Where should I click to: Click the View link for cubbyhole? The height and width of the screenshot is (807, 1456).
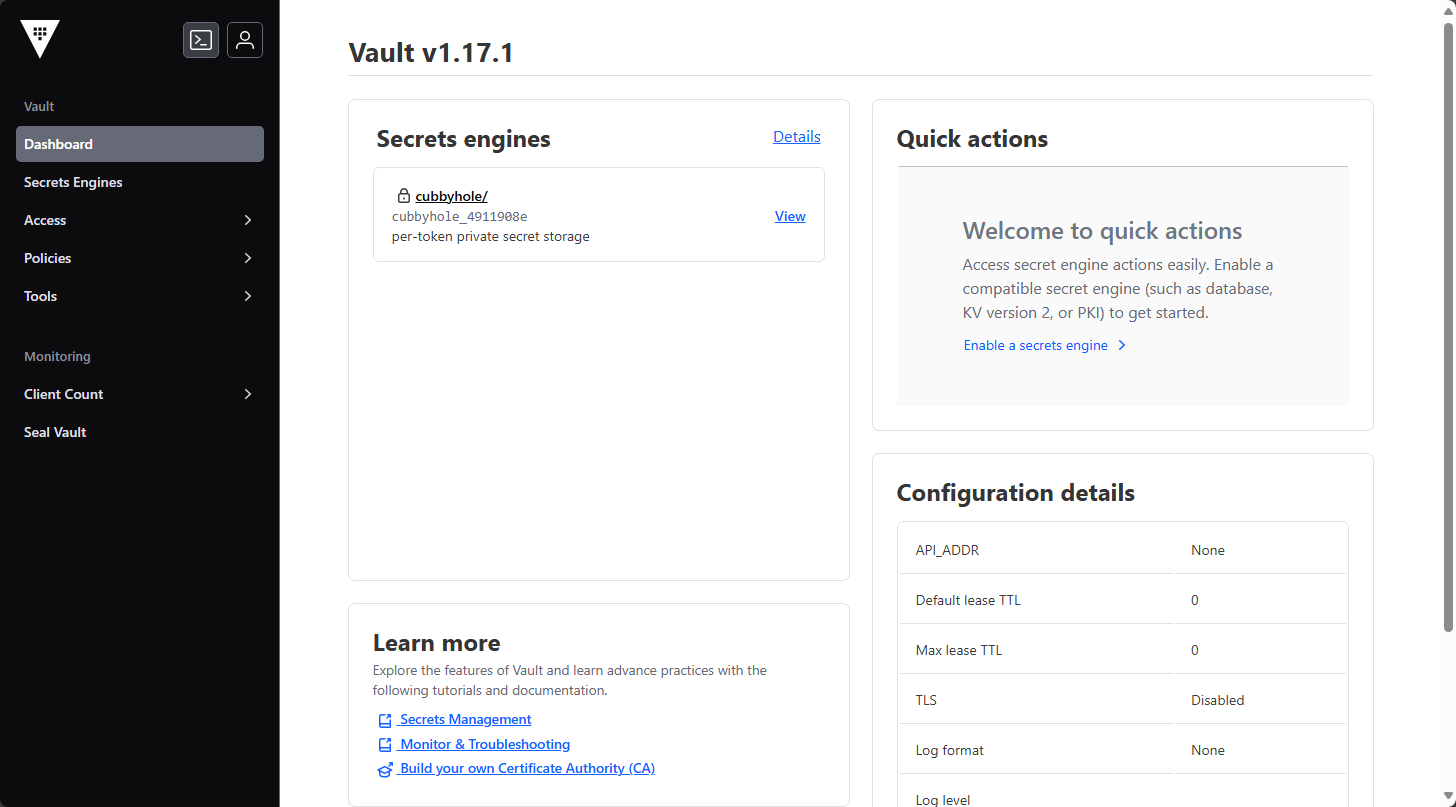[x=790, y=216]
